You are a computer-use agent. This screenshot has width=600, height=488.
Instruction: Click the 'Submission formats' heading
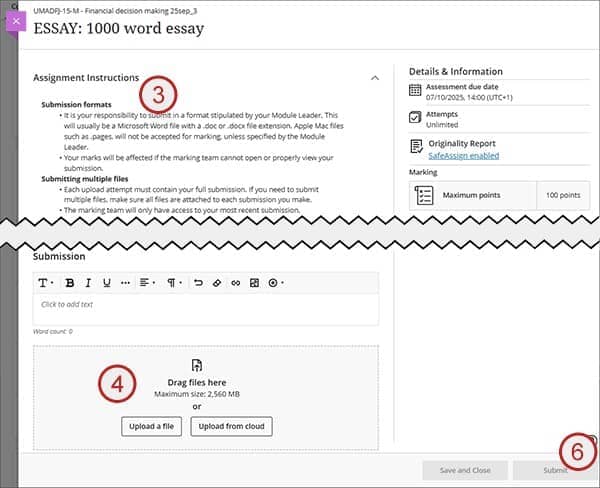point(77,104)
